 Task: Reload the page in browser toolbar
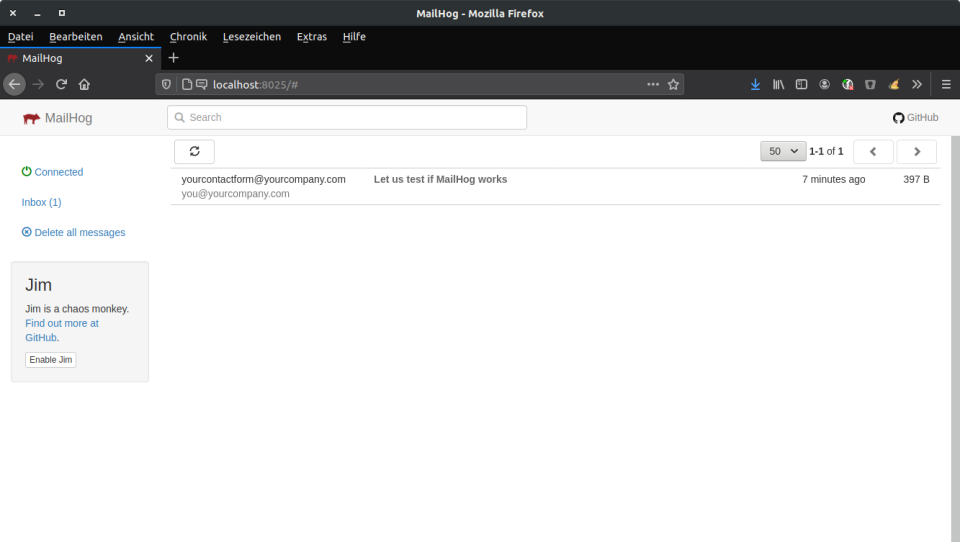pos(62,85)
